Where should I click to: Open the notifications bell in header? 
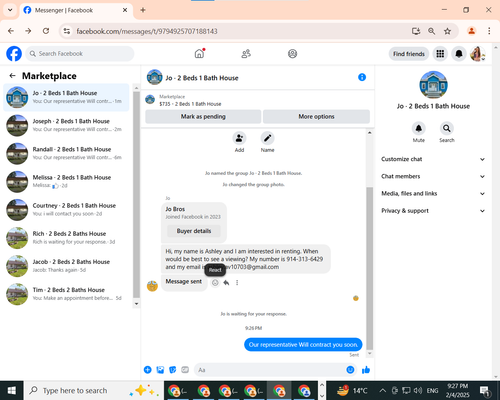459,54
